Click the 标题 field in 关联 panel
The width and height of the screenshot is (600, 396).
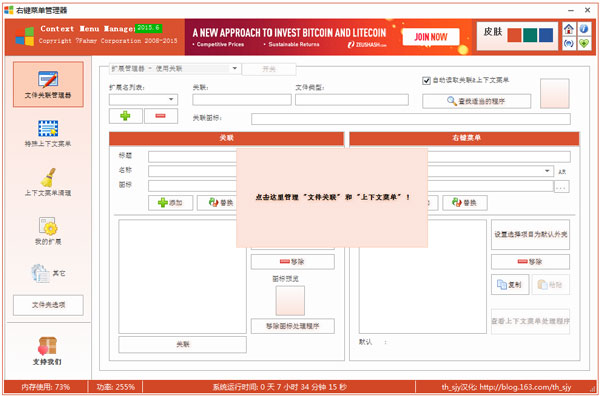192,157
